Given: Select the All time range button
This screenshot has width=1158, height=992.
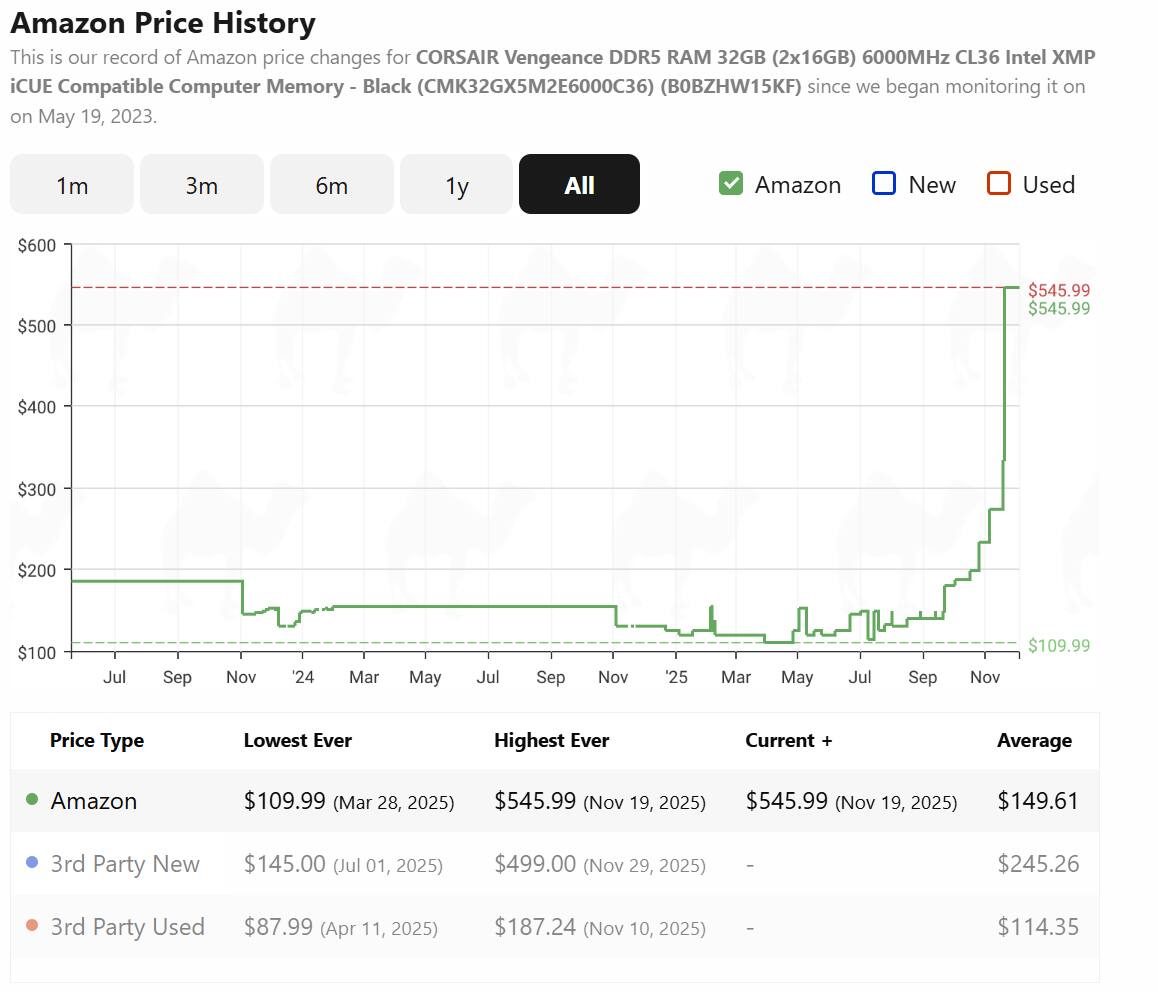Looking at the screenshot, I should pyautogui.click(x=579, y=185).
